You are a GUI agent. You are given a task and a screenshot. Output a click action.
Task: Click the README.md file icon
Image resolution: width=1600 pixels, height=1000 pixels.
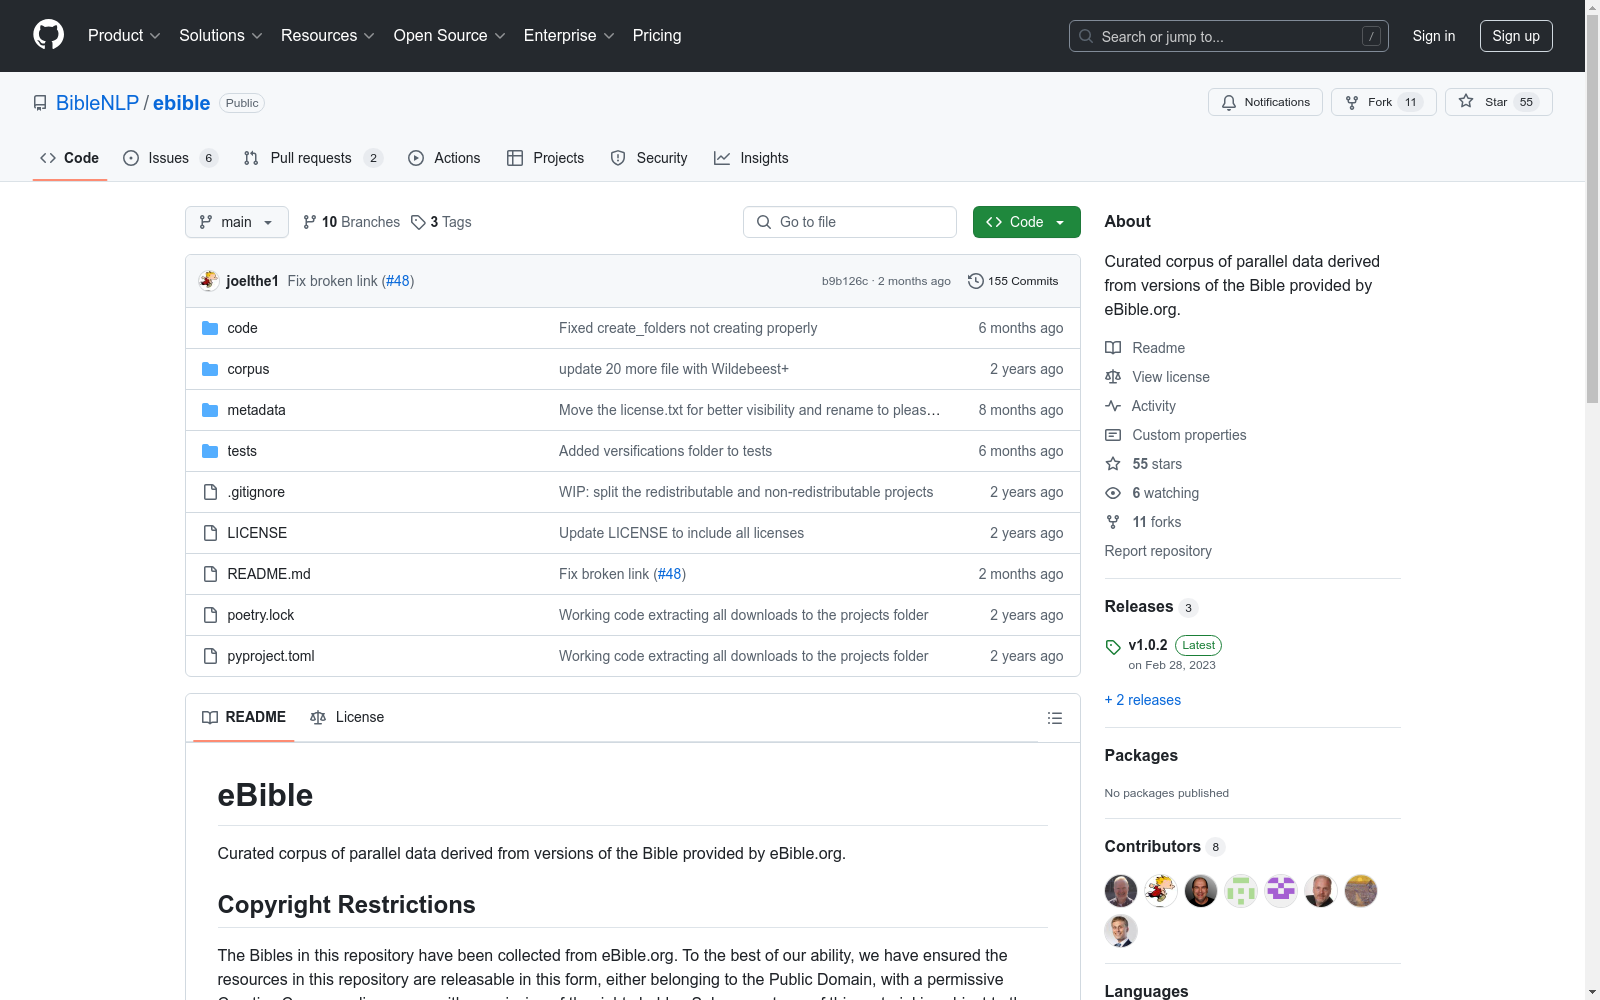(210, 574)
